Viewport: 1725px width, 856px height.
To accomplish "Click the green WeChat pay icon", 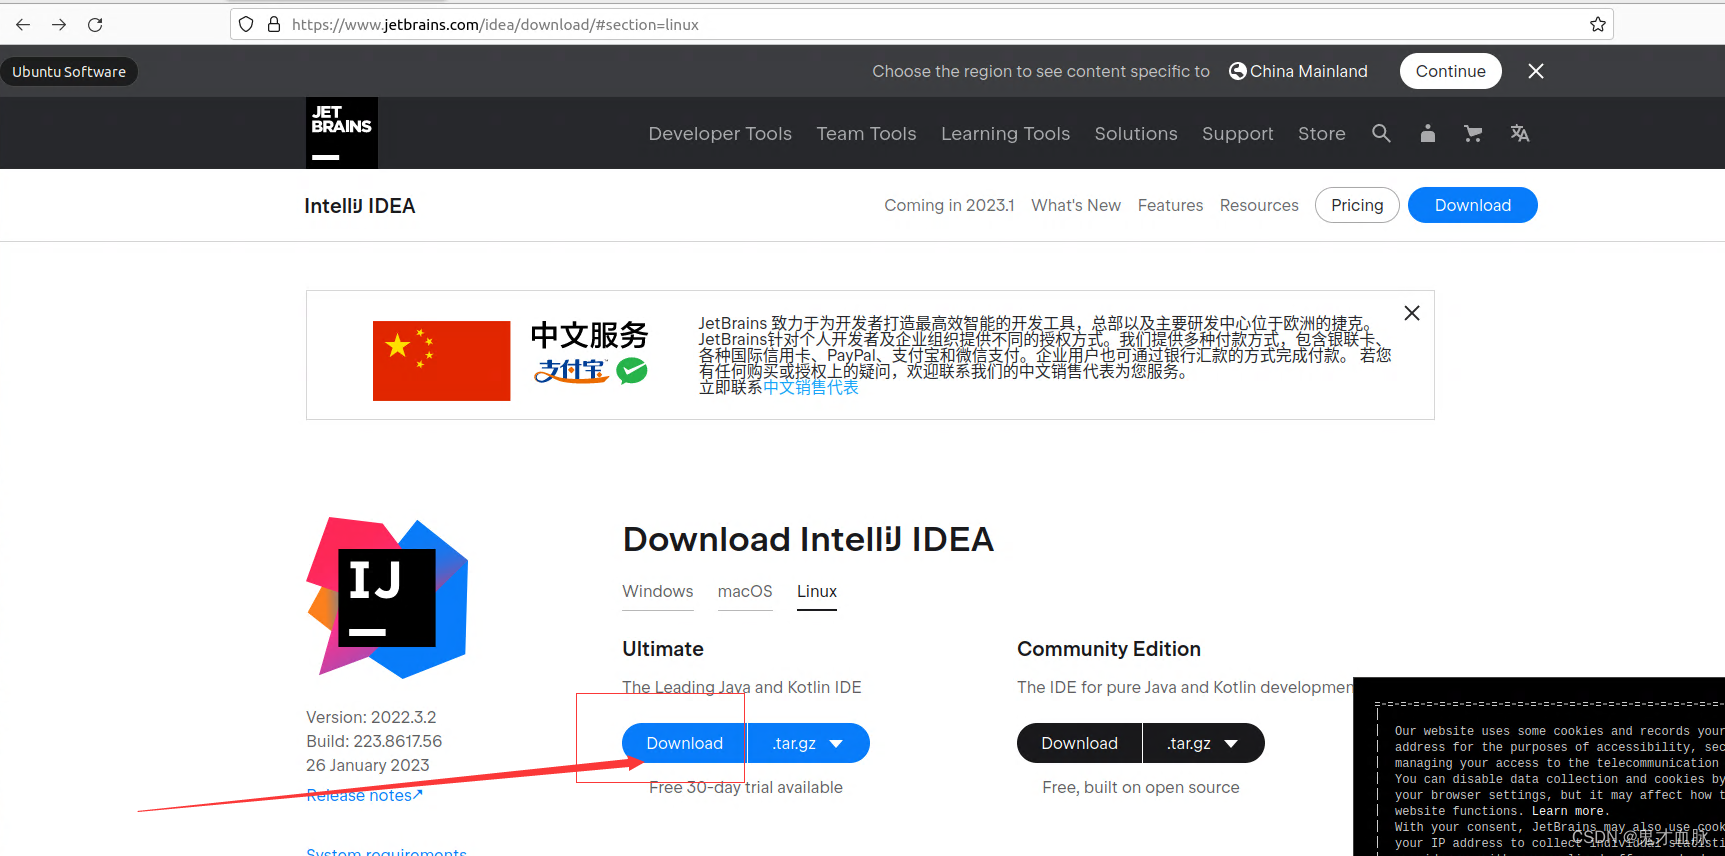I will (632, 371).
